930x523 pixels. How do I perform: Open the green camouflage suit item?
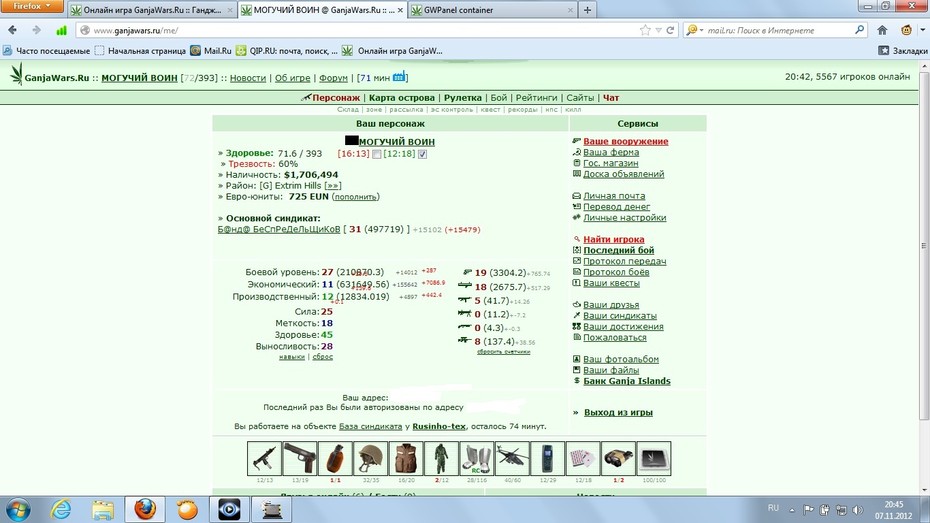[441, 458]
